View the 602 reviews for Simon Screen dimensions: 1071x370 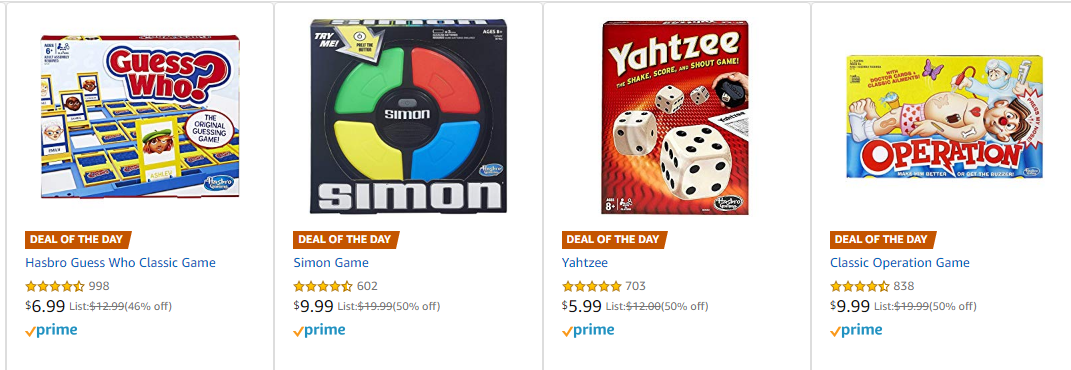click(367, 286)
